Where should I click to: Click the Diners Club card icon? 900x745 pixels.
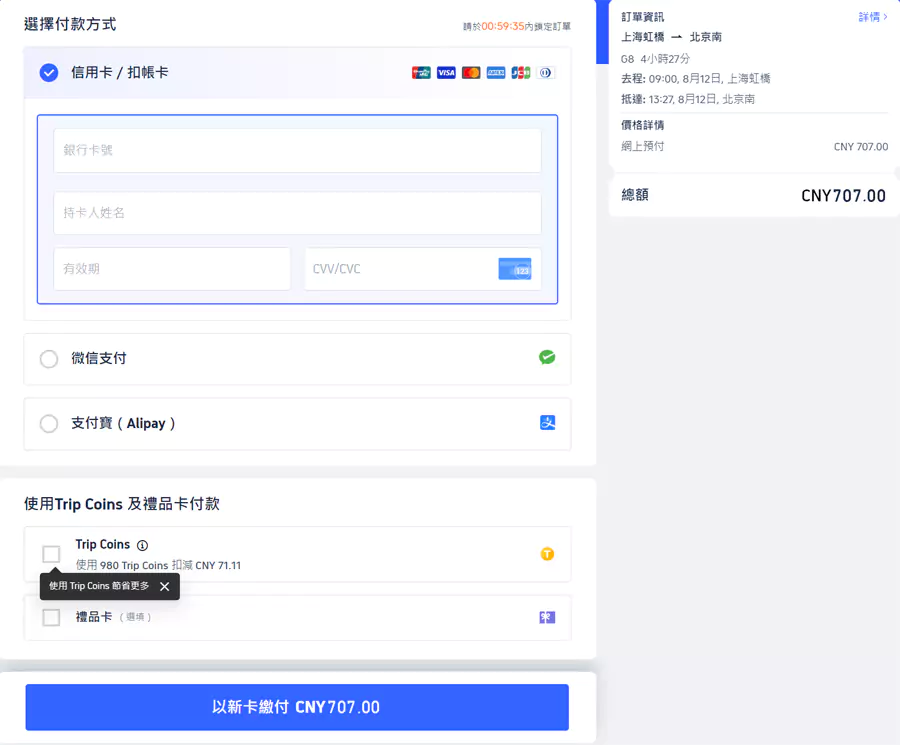pyautogui.click(x=546, y=73)
